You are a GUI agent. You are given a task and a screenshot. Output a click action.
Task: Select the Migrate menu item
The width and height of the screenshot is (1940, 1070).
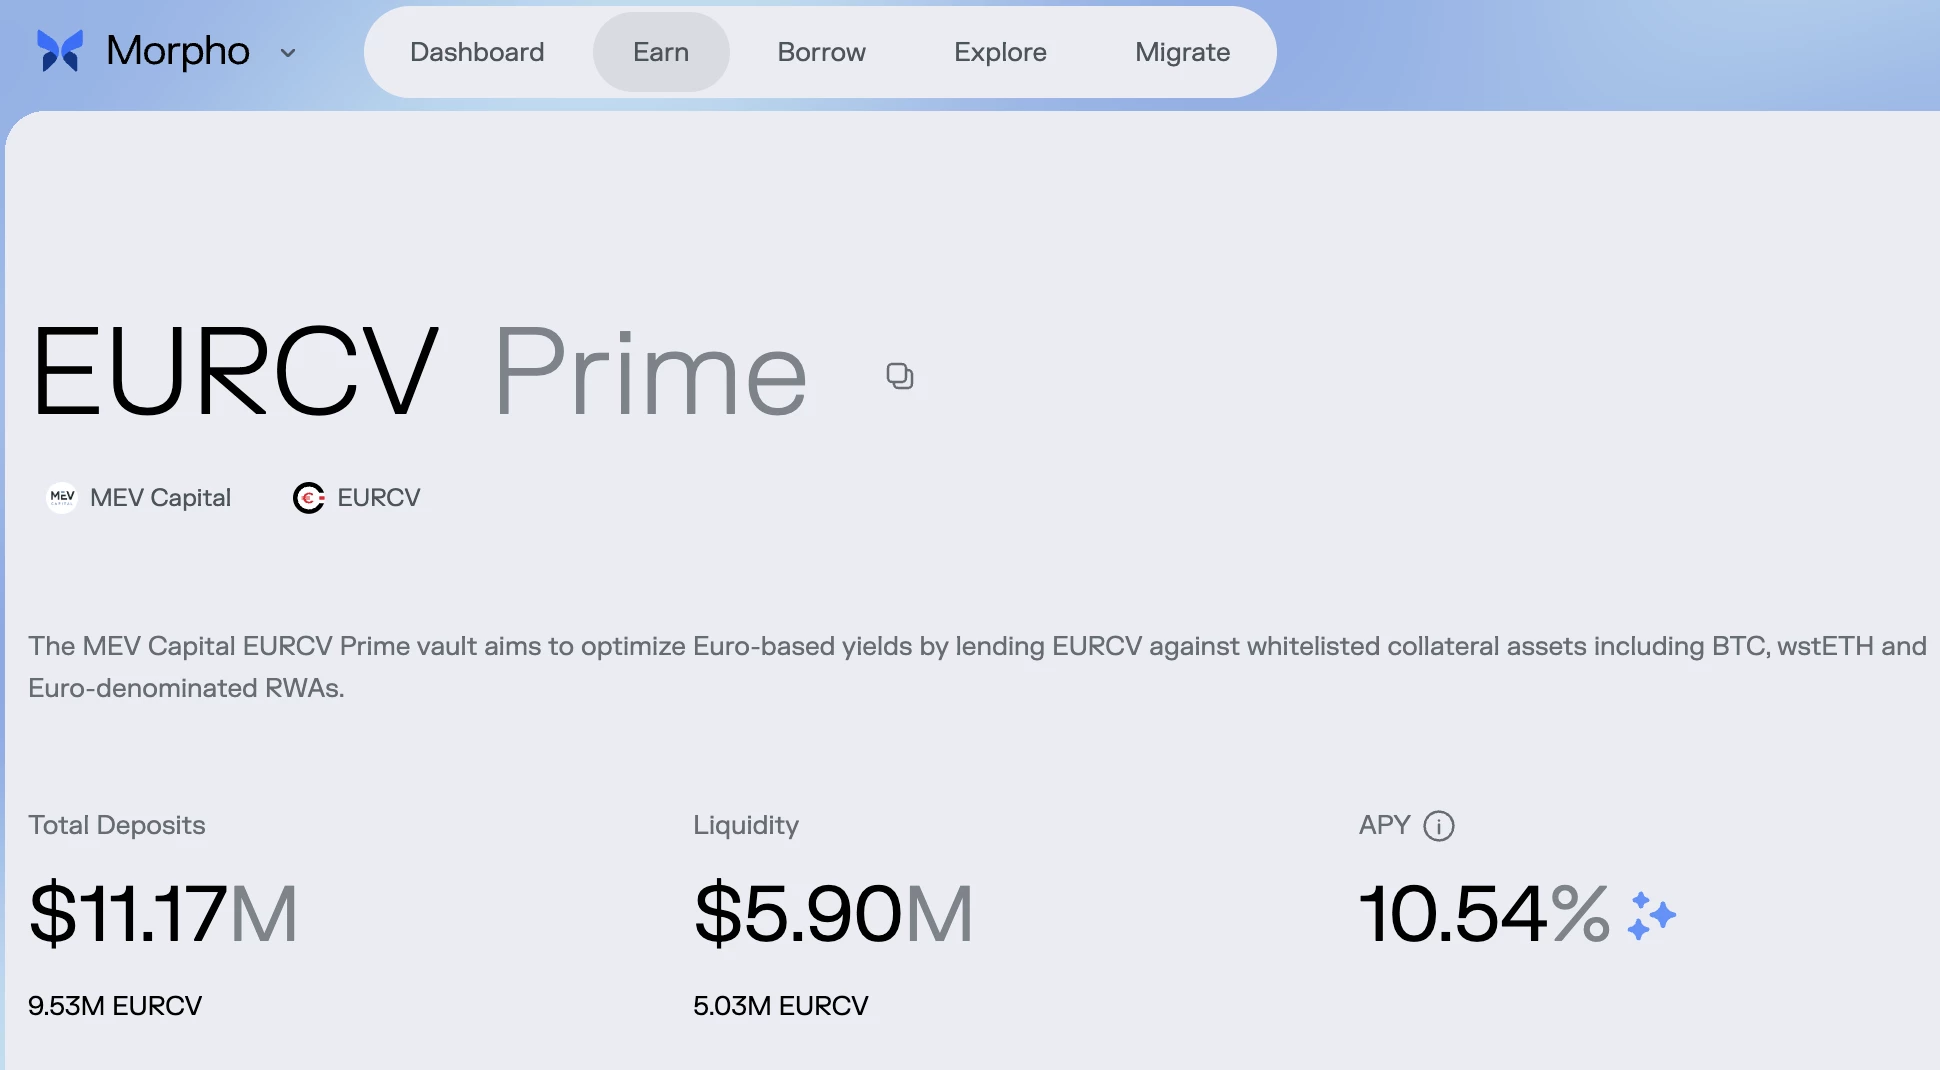click(1182, 51)
